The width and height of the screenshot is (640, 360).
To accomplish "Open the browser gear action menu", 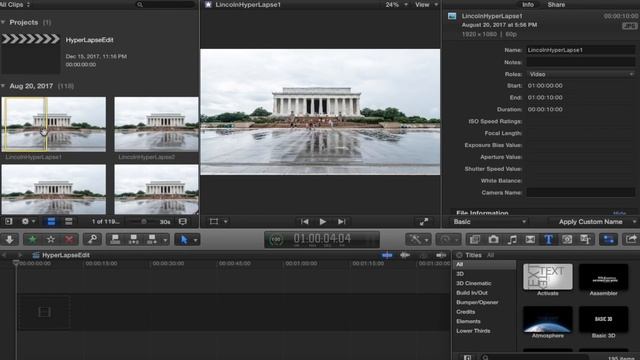I will coord(28,221).
